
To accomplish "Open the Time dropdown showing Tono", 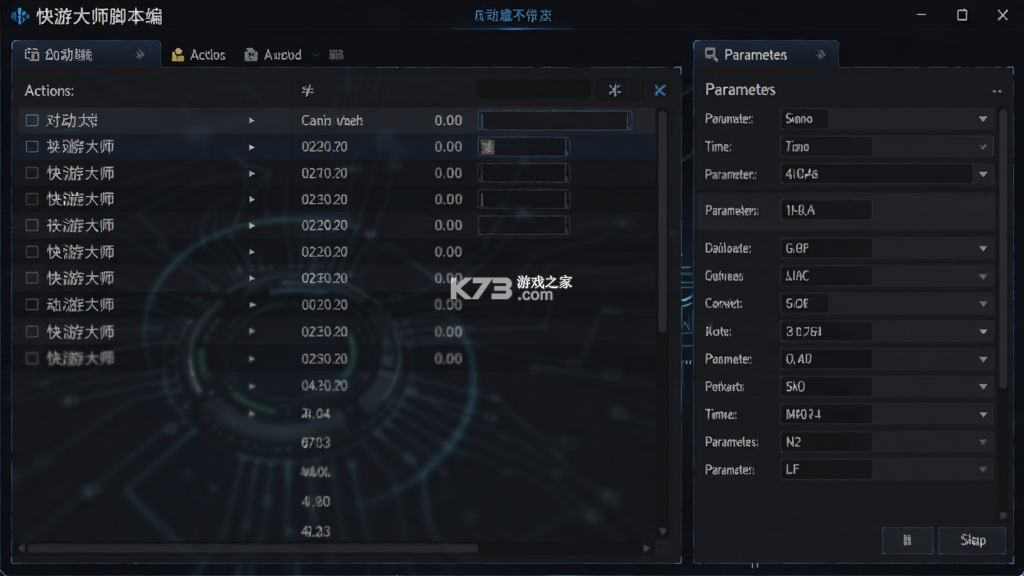I will click(x=983, y=147).
